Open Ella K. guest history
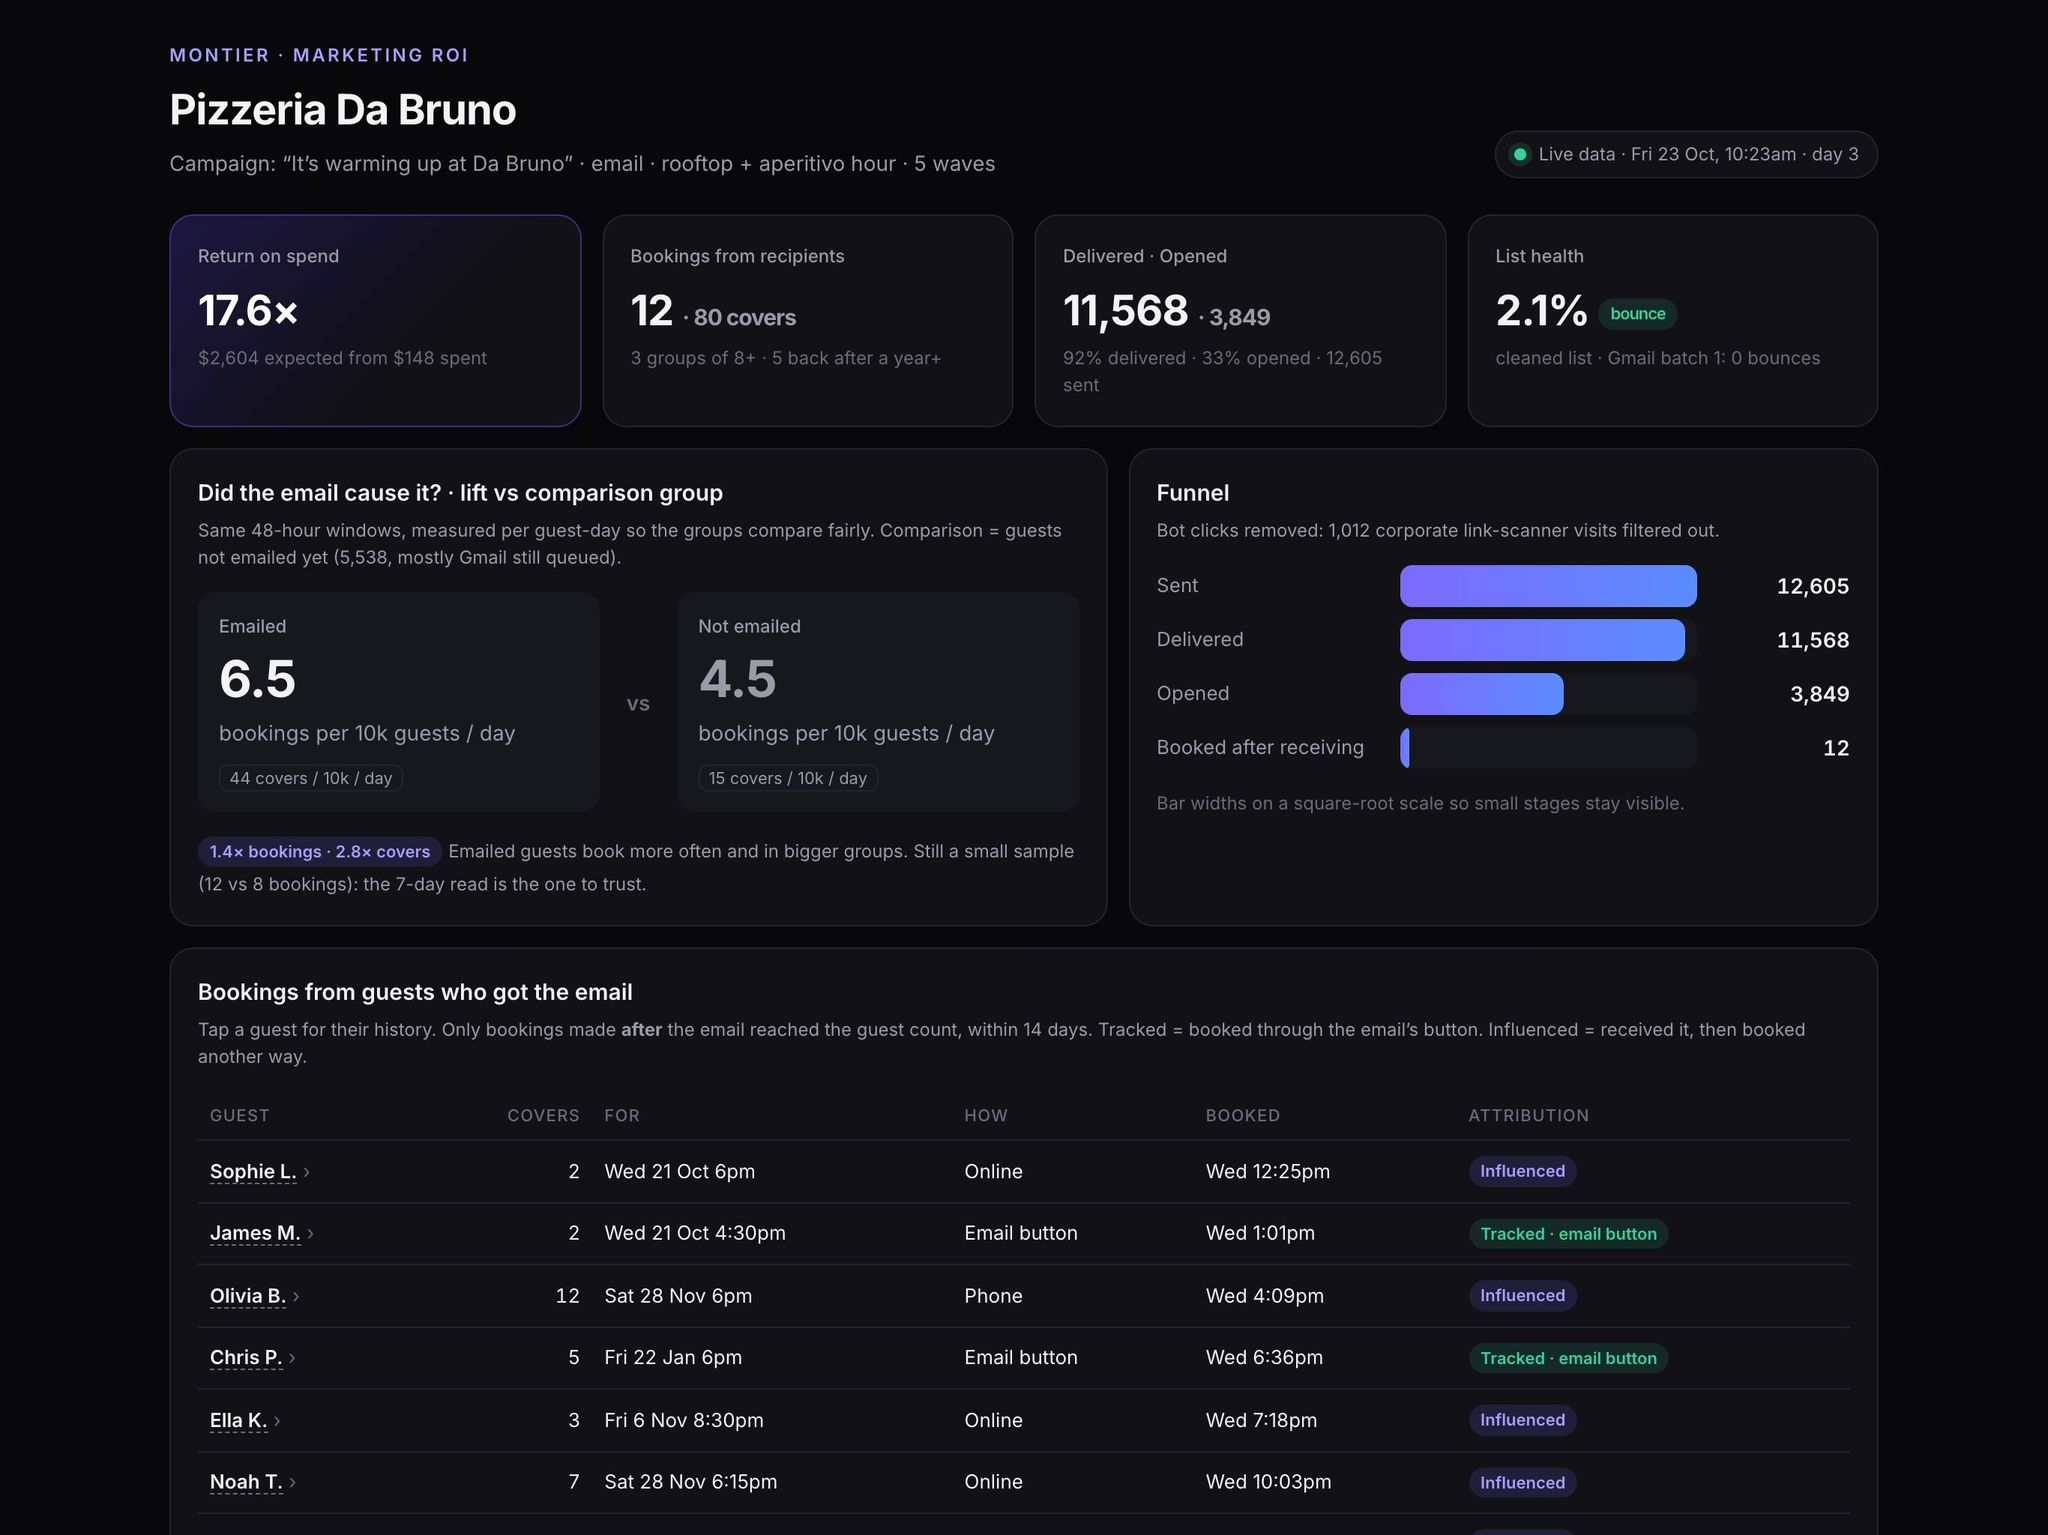The height and width of the screenshot is (1535, 2048). (x=239, y=1420)
